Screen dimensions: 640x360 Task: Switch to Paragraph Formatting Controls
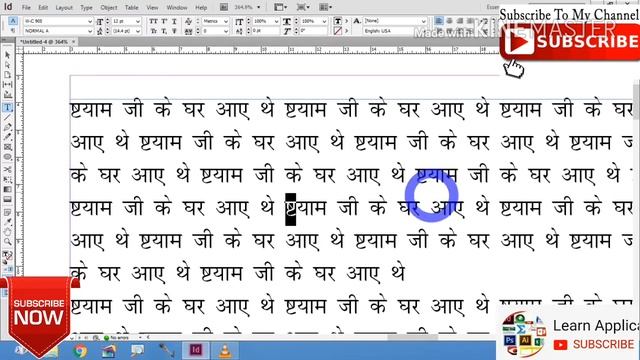click(13, 31)
